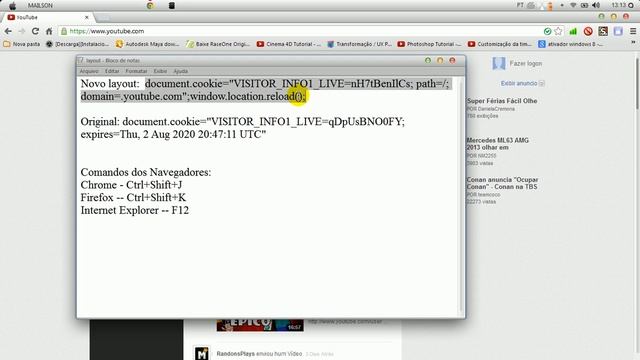The image size is (640, 360).
Task: Click the Bloco de notas title bar
Action: click(x=270, y=60)
